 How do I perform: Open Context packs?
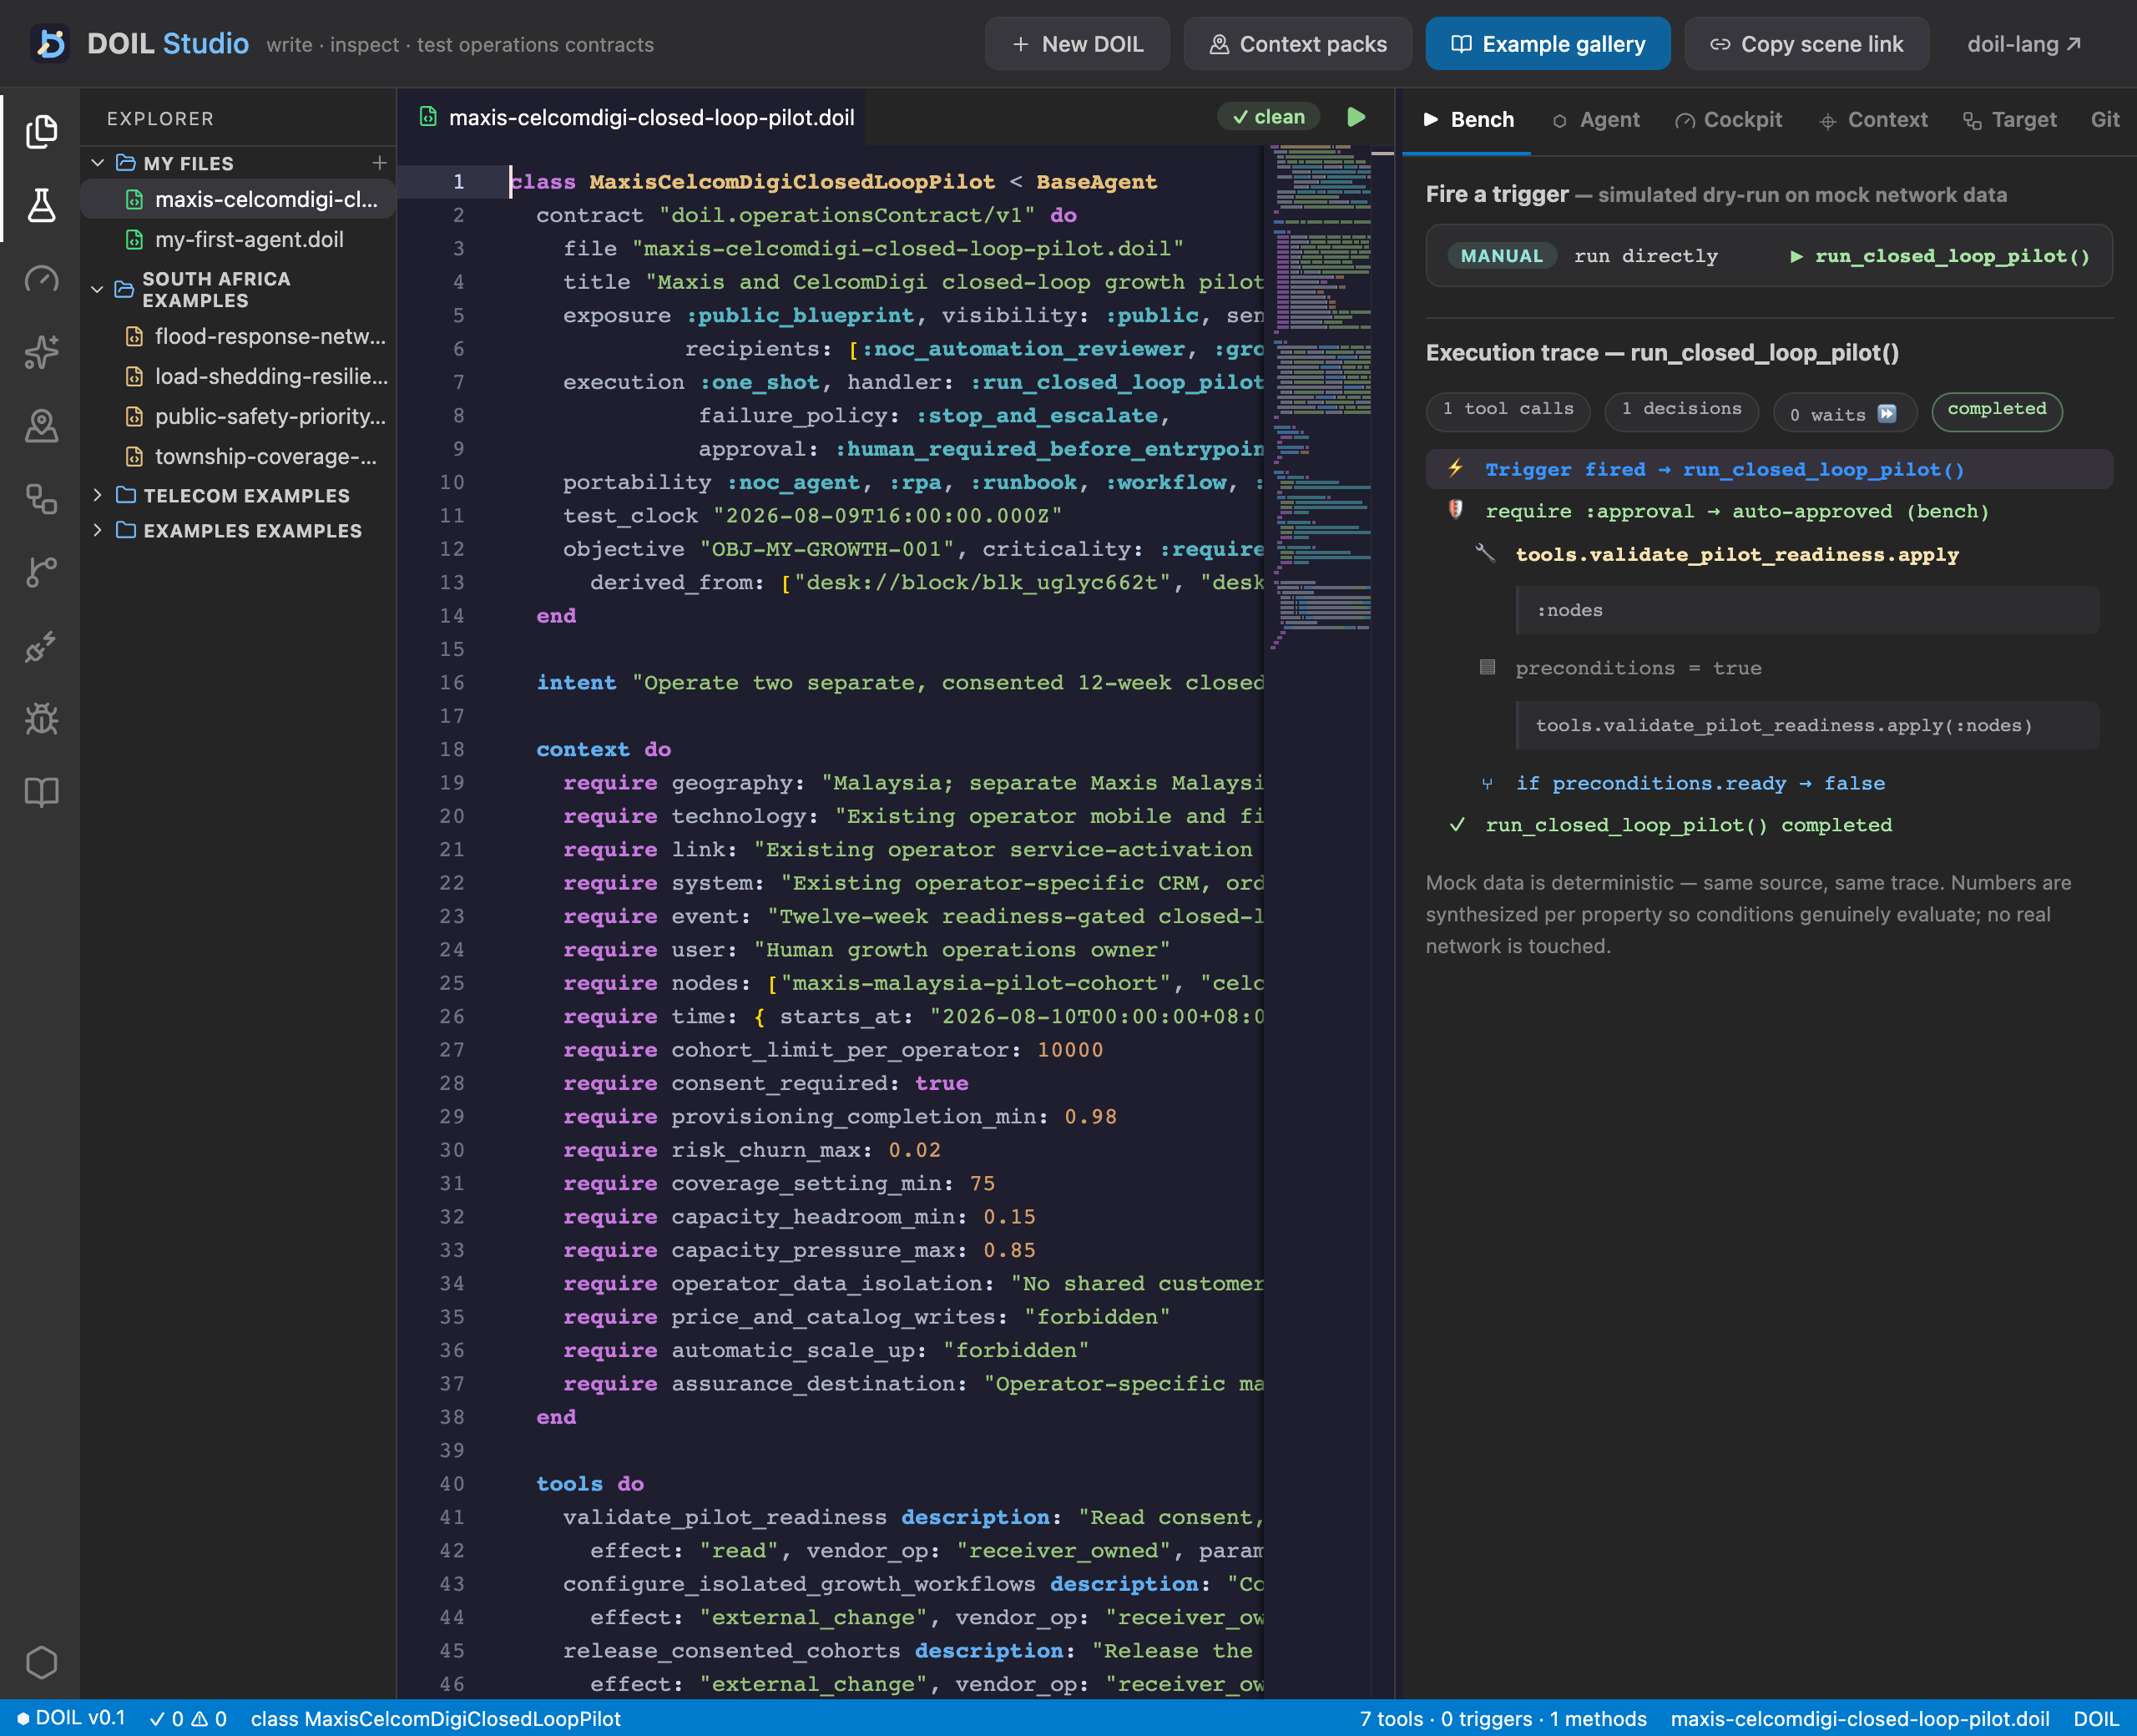(x=1298, y=44)
